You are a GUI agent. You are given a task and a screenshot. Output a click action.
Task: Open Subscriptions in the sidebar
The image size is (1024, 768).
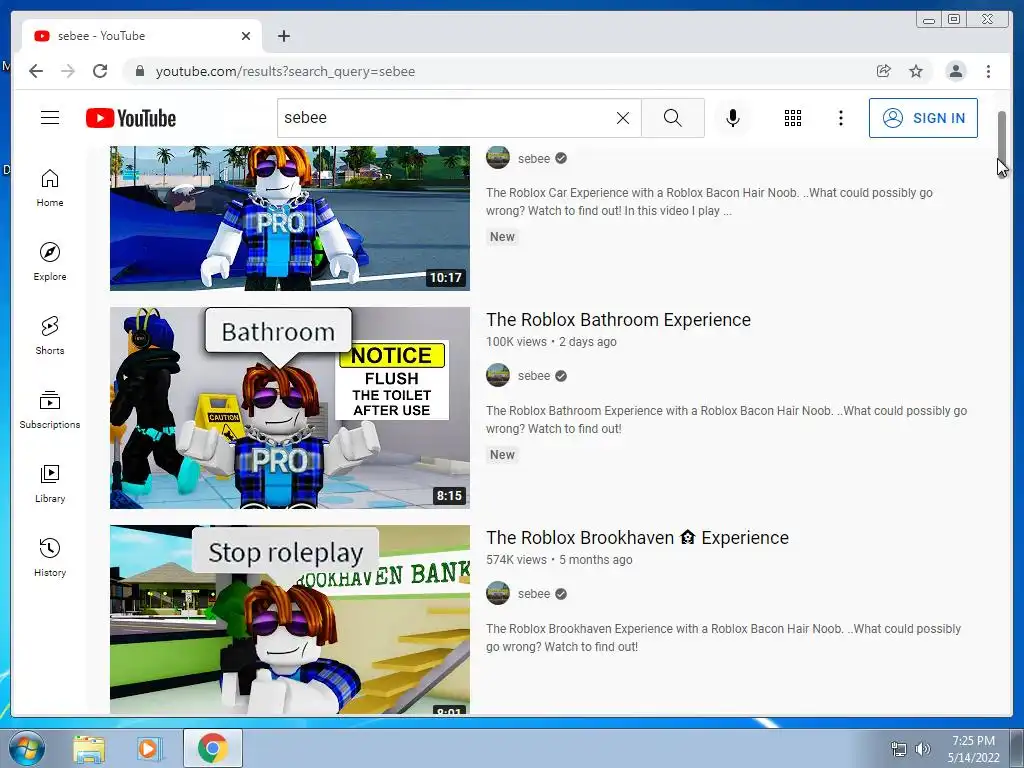click(50, 409)
